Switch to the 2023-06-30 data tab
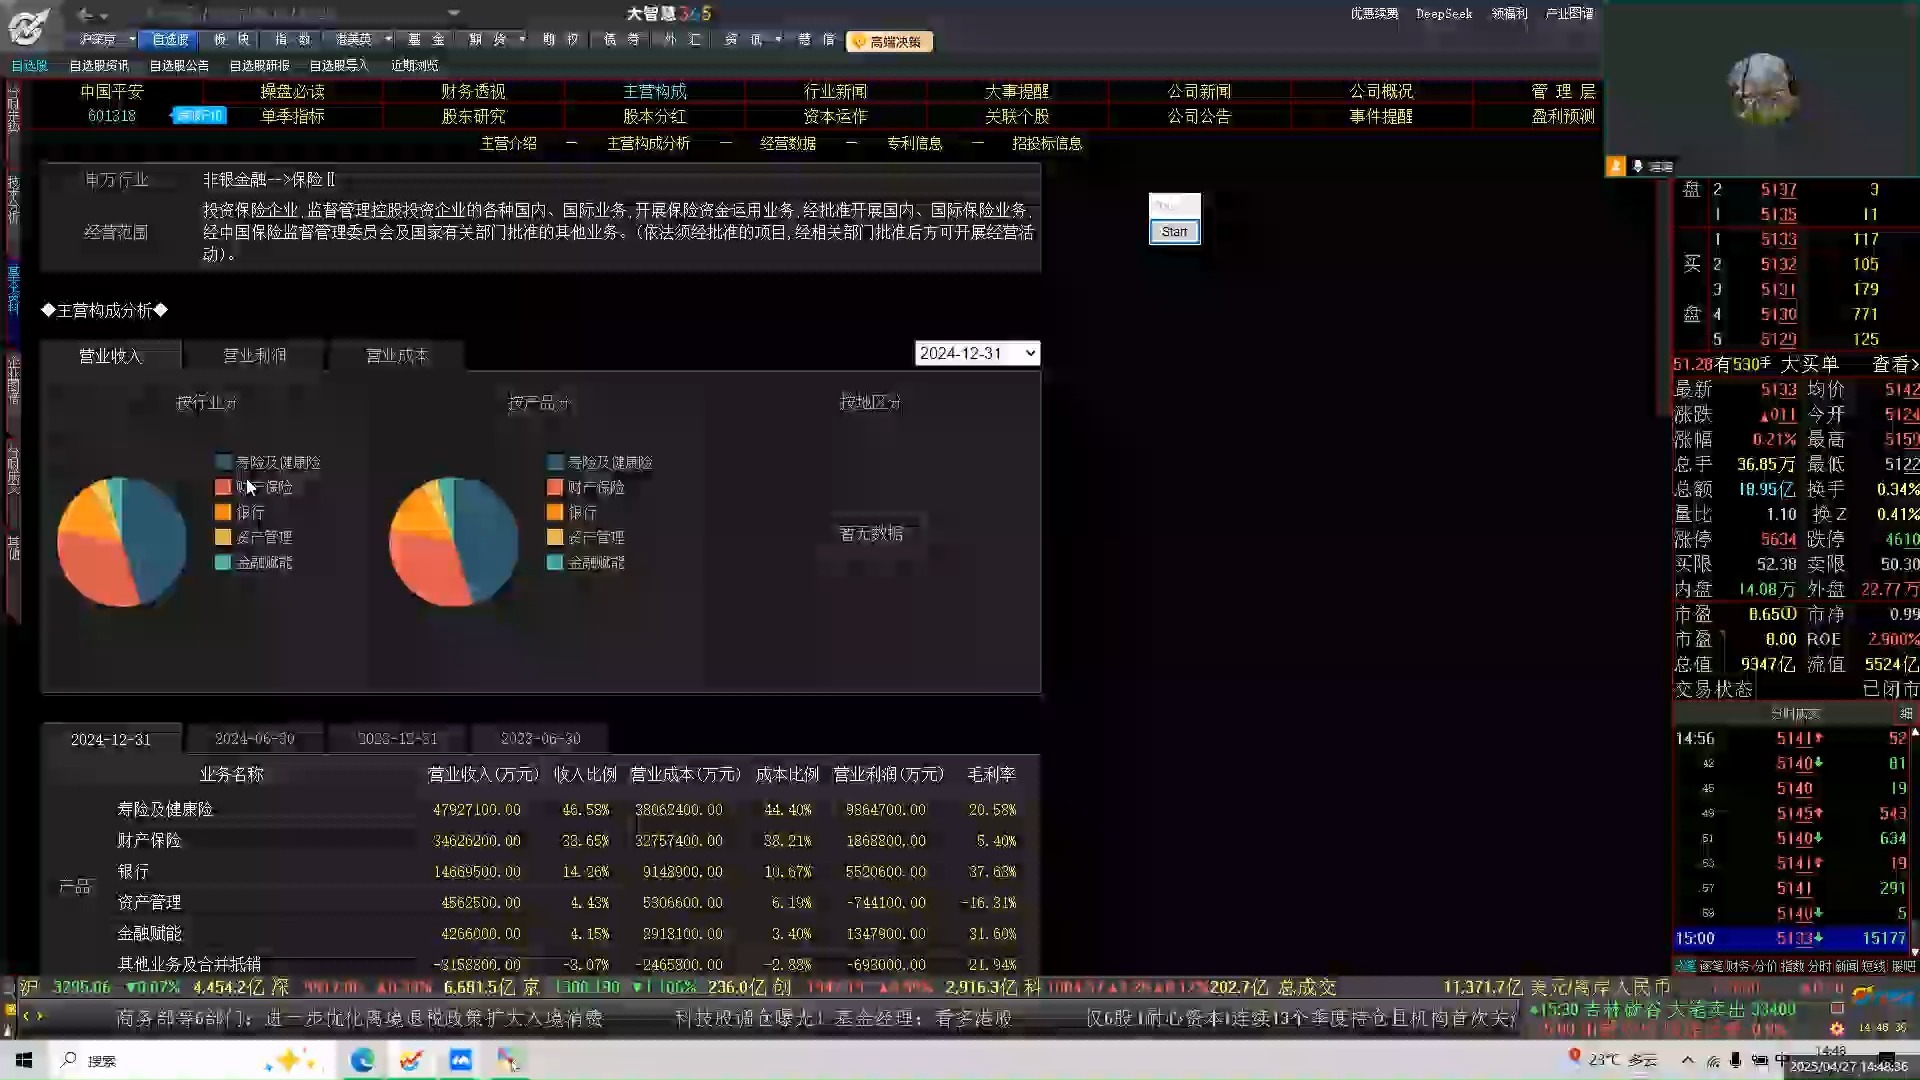This screenshot has height=1080, width=1920. (540, 738)
